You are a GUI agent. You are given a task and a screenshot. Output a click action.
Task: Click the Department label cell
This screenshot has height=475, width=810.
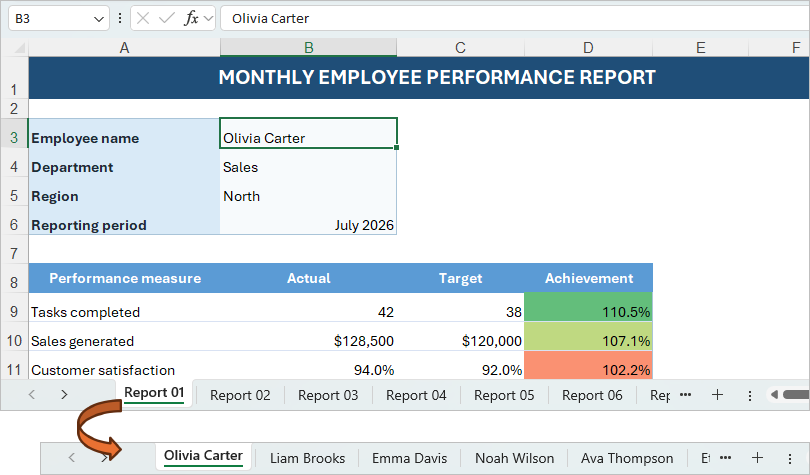click(x=124, y=162)
